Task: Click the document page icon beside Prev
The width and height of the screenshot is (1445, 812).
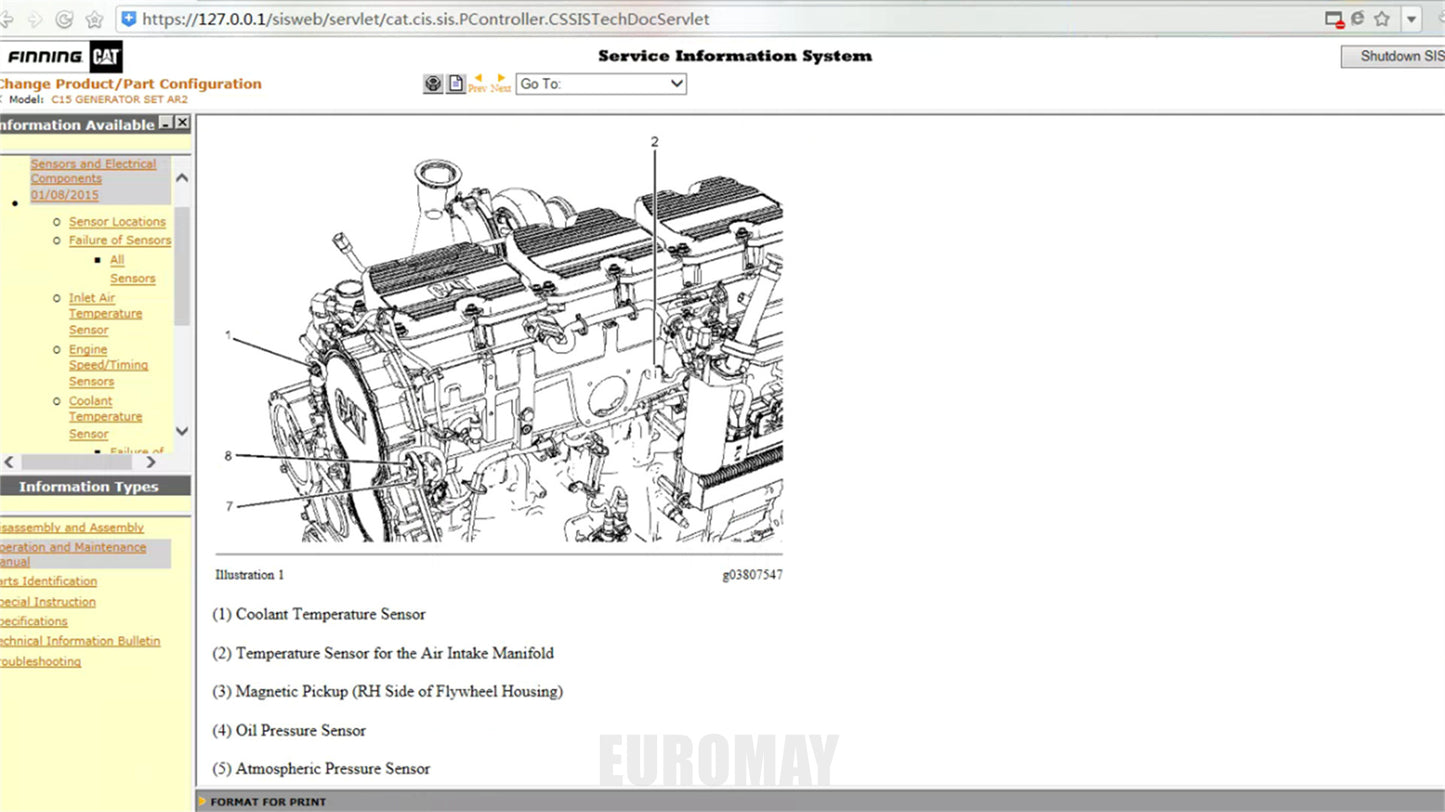Action: coord(456,84)
